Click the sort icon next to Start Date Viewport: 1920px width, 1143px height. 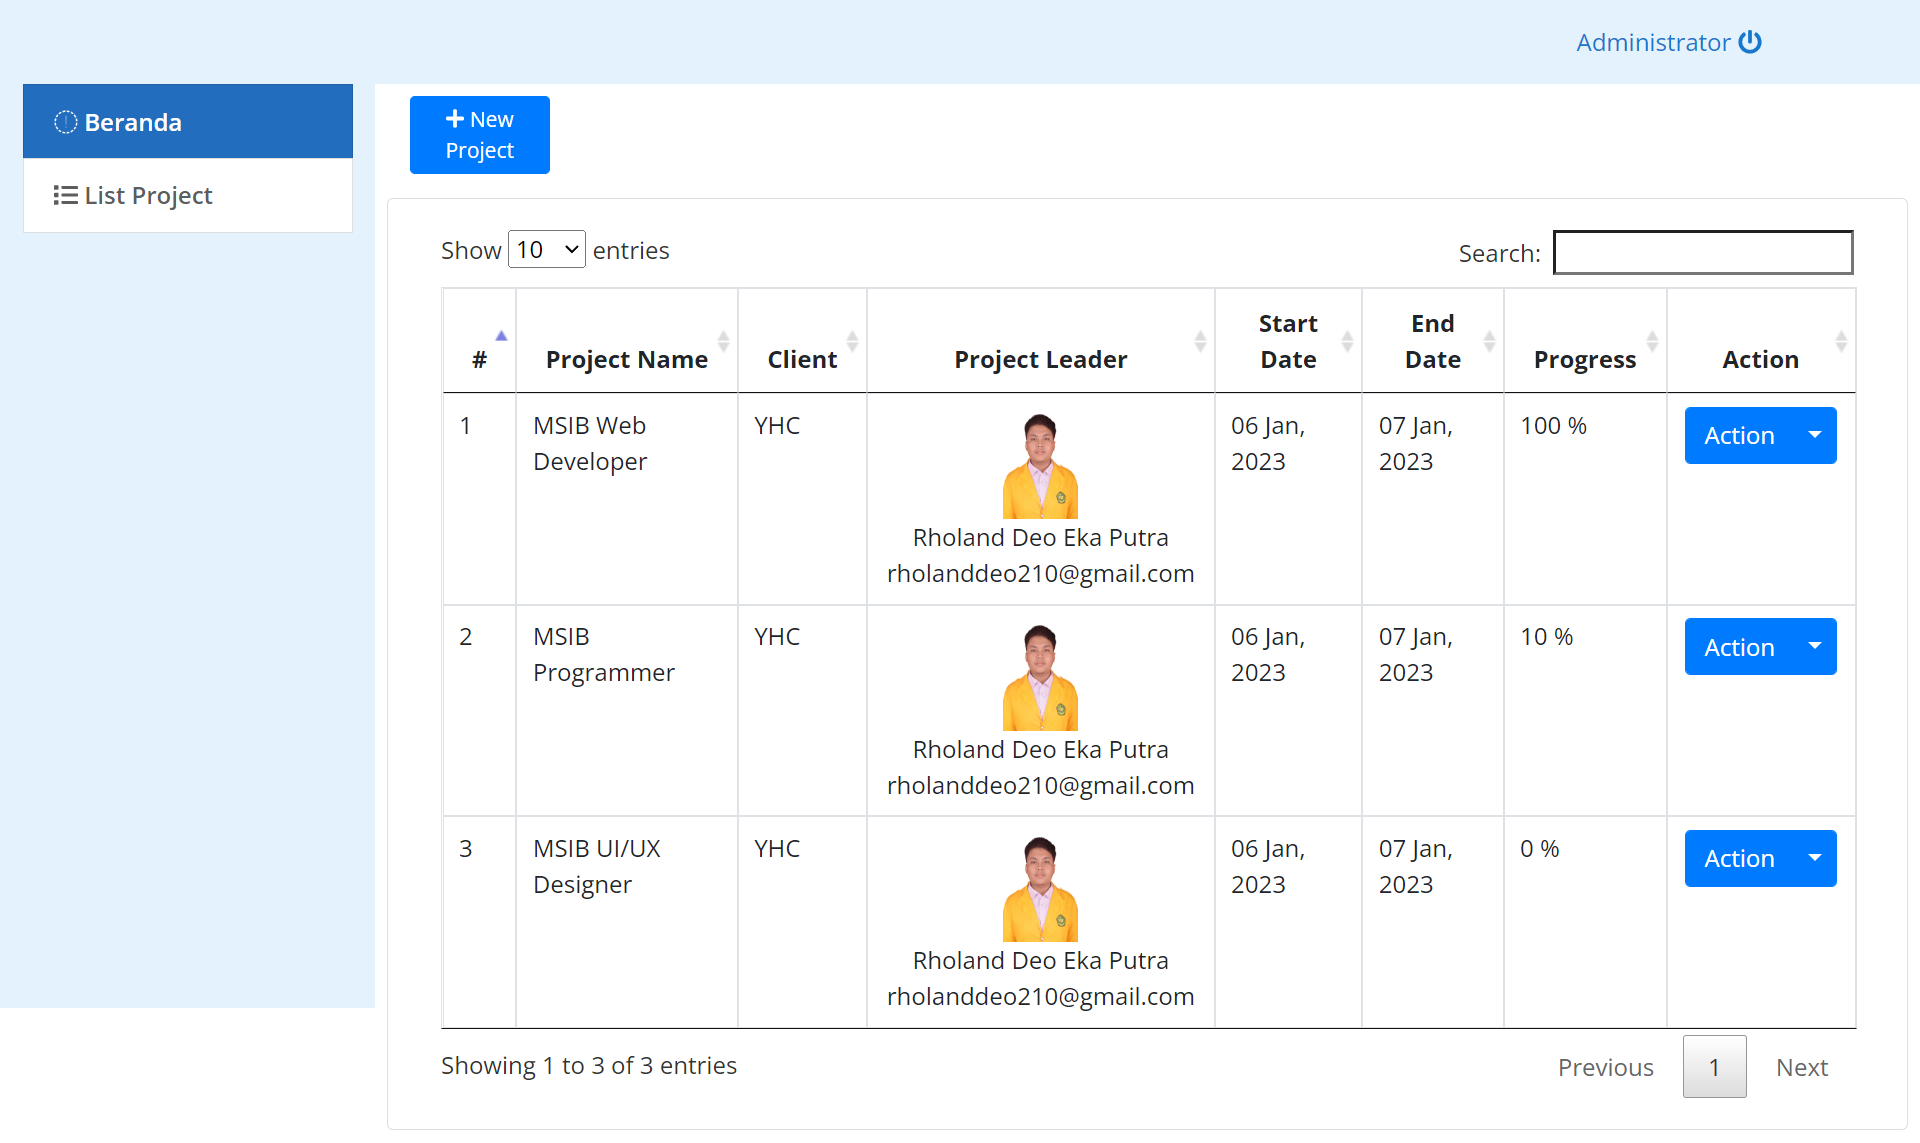pos(1346,341)
